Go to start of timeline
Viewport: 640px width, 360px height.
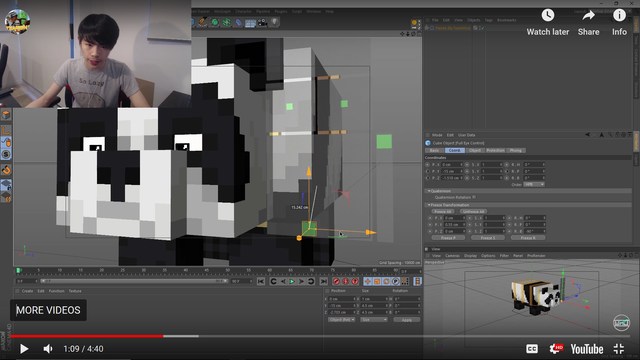[261, 282]
